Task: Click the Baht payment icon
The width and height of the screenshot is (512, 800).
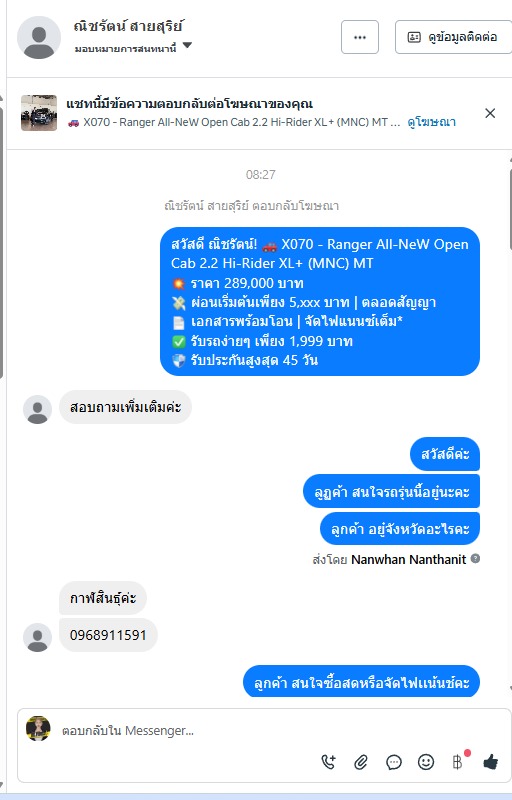Action: (458, 762)
